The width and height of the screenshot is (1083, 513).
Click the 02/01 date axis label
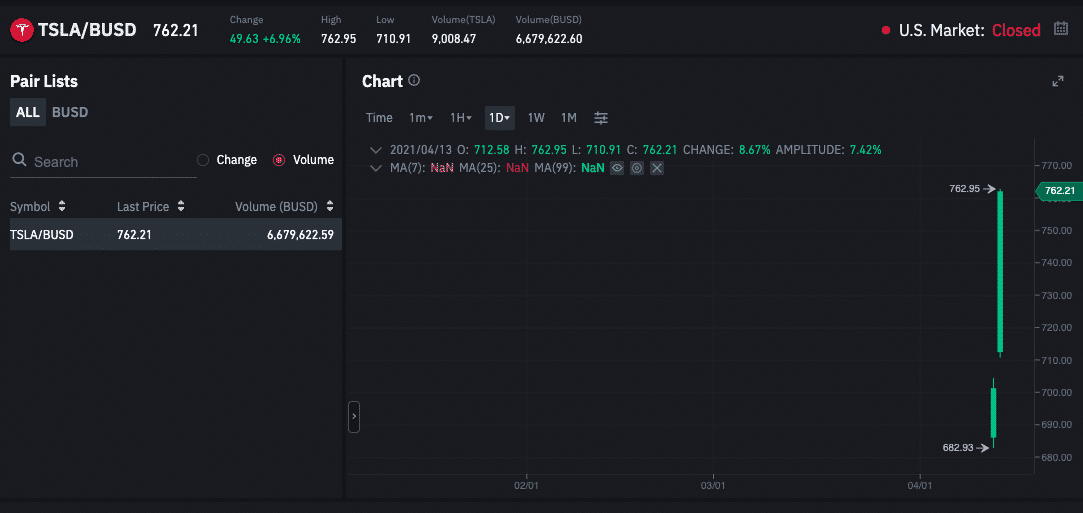tap(527, 486)
